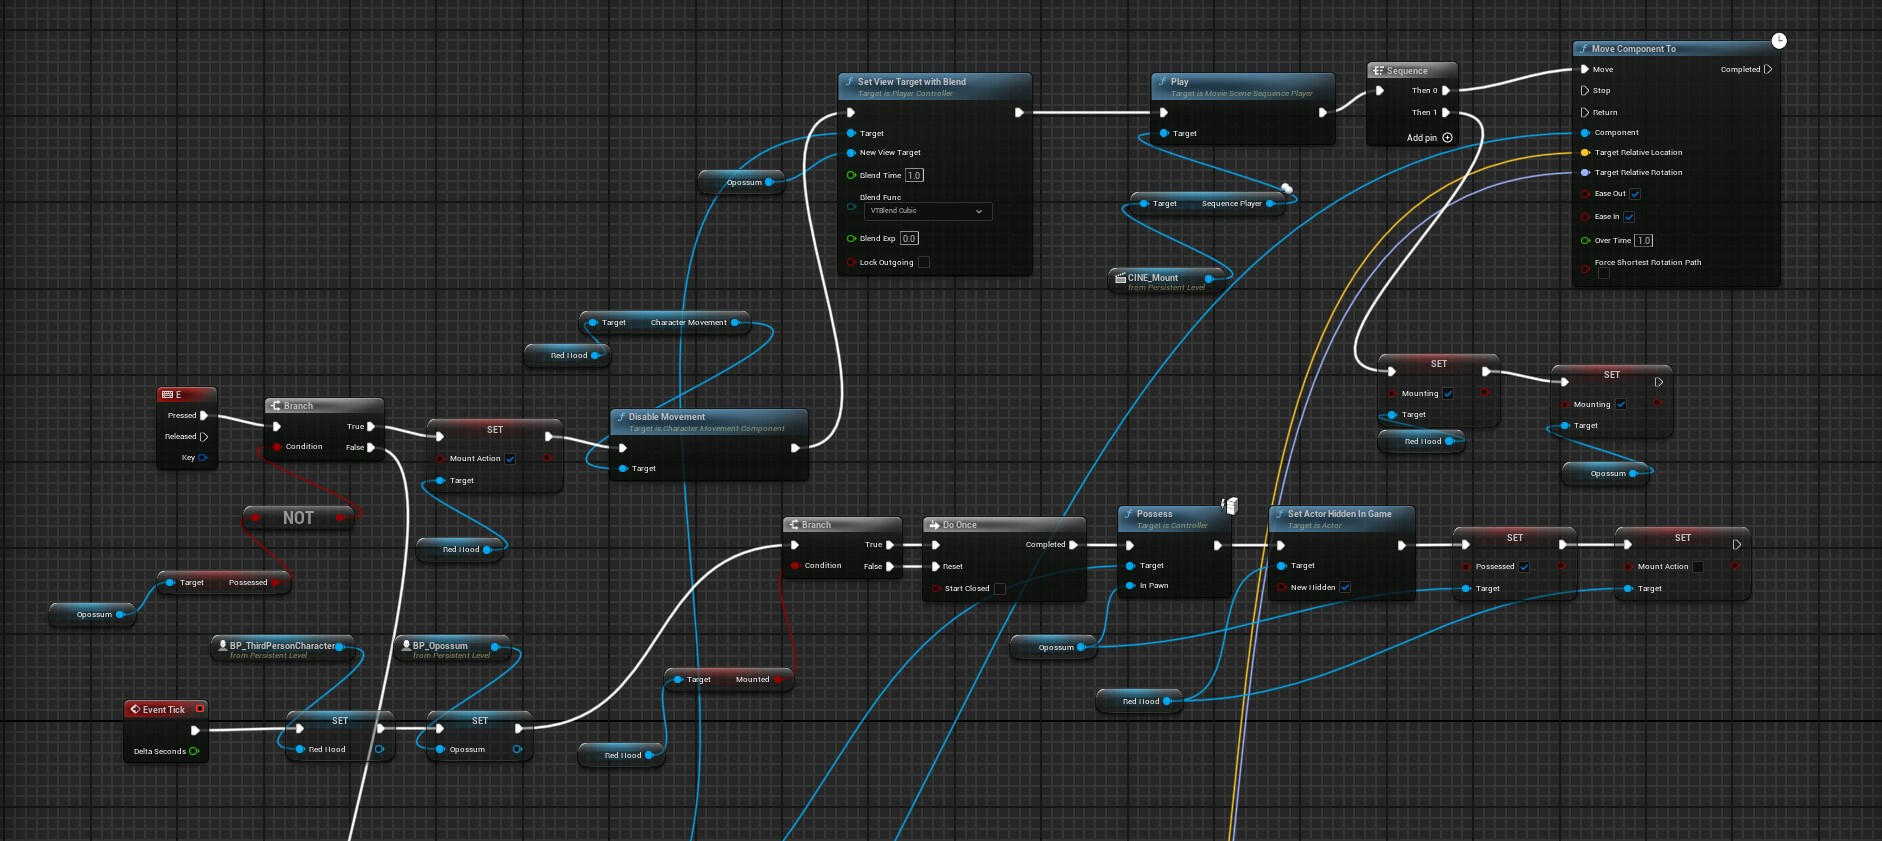Uncheck the New Hidden checkbox

pos(1345,588)
